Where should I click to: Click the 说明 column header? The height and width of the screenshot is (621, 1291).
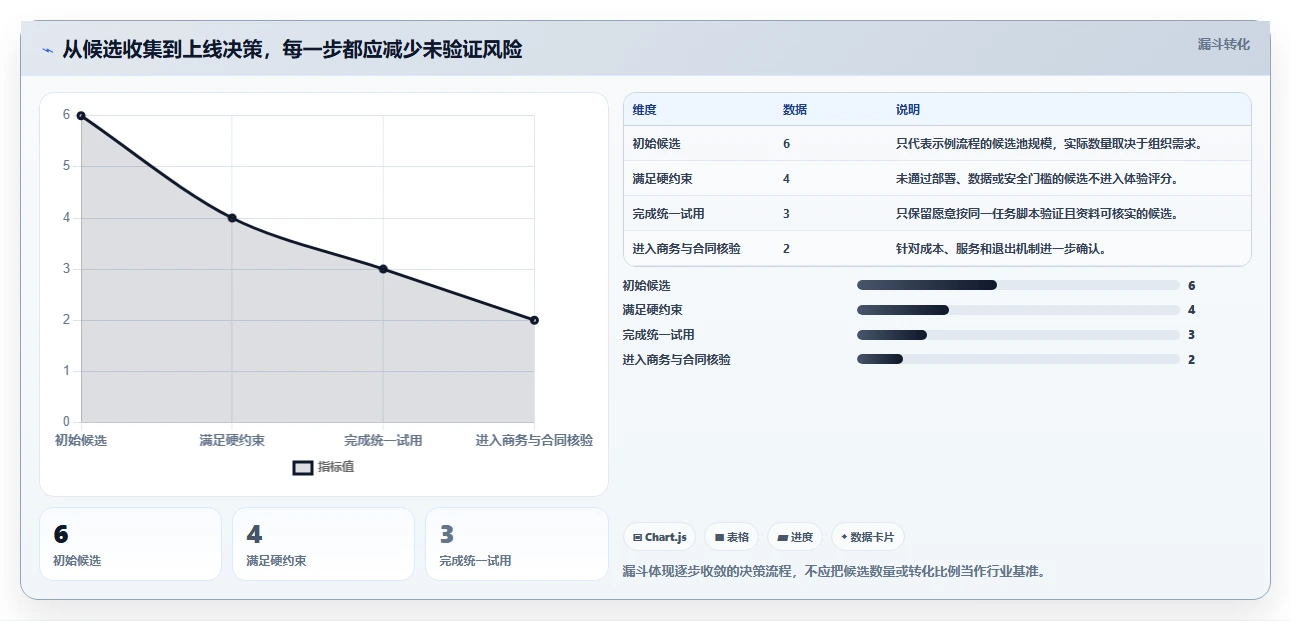coord(908,110)
